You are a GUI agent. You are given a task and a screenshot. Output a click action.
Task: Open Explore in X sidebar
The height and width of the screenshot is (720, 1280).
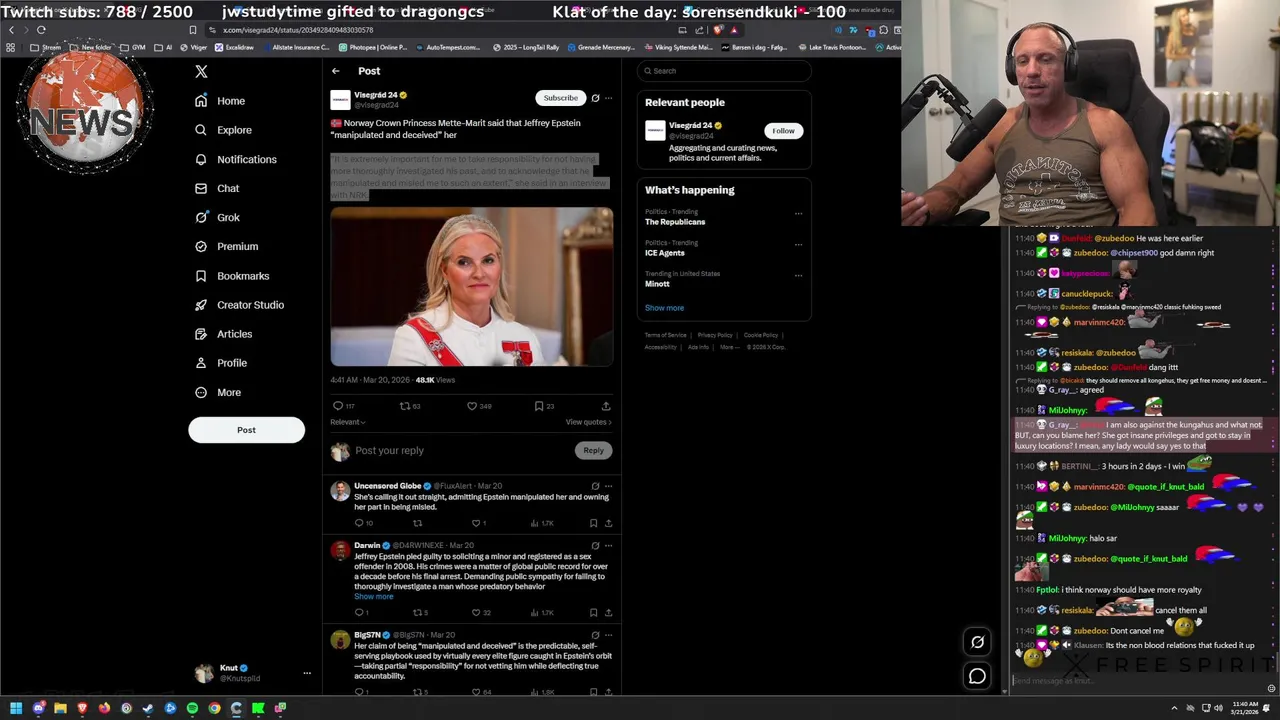(x=223, y=130)
